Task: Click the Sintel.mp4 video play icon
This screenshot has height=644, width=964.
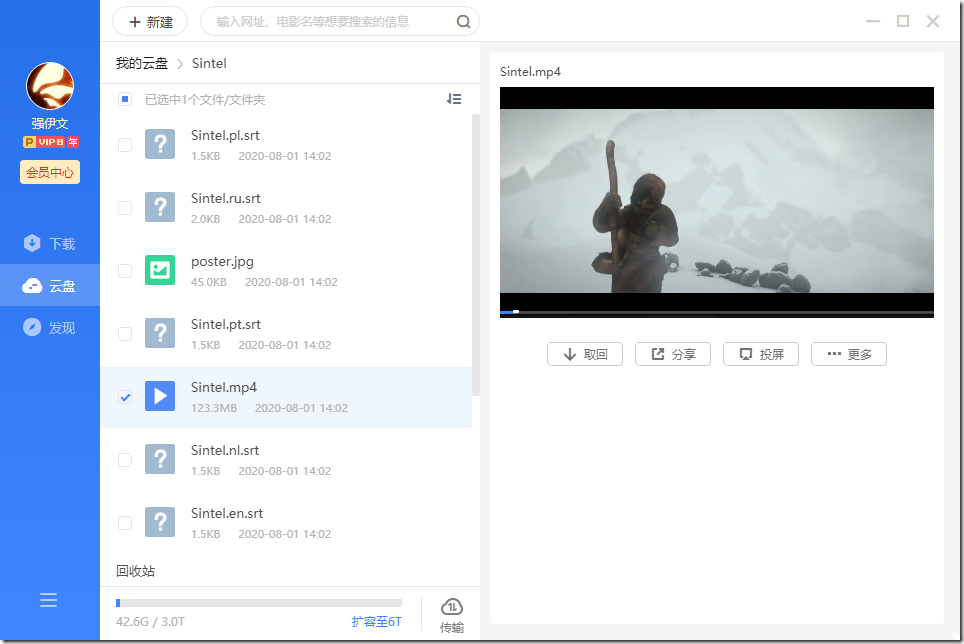Action: tap(160, 396)
